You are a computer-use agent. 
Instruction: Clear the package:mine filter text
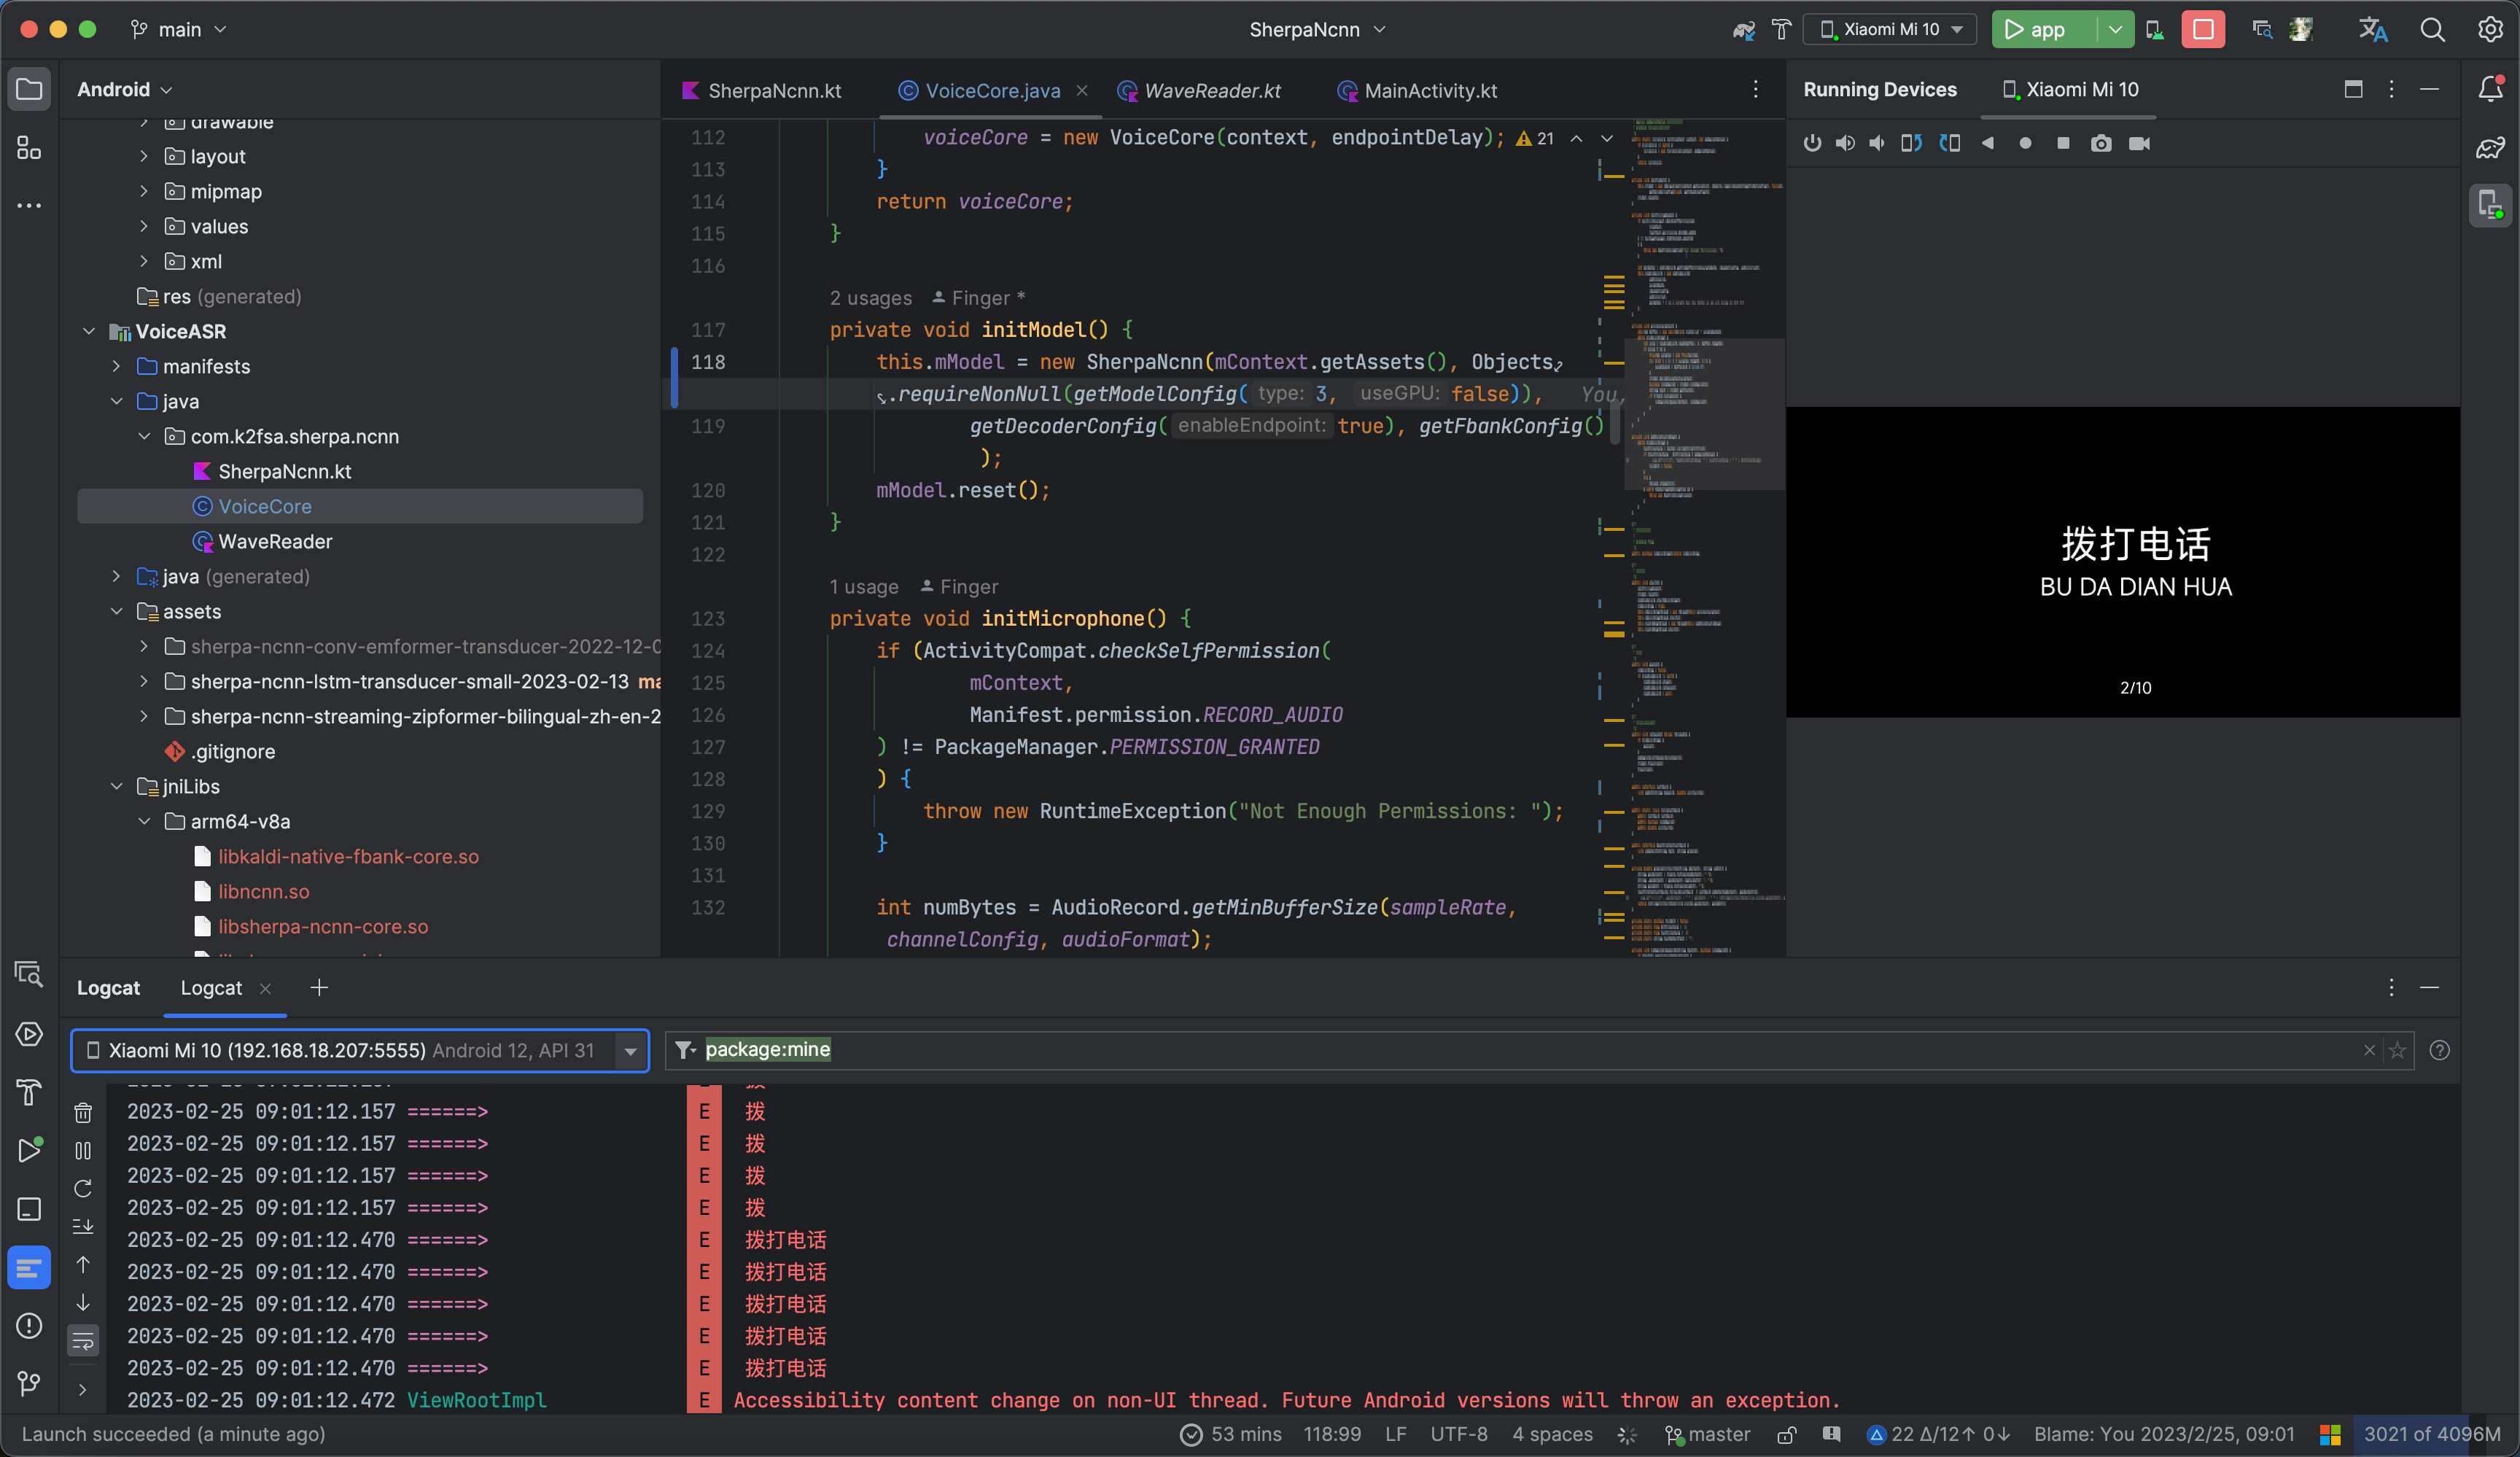pos(2368,1050)
